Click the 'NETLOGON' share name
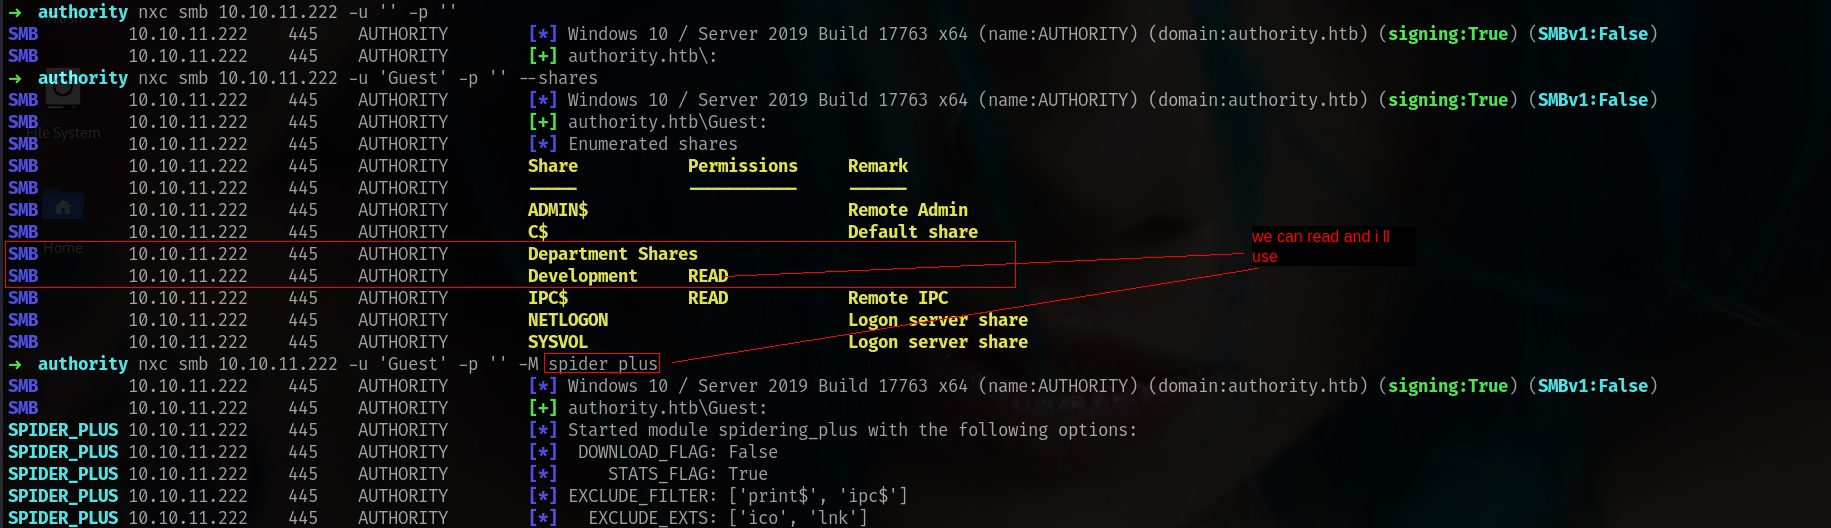The image size is (1831, 528). 568,320
